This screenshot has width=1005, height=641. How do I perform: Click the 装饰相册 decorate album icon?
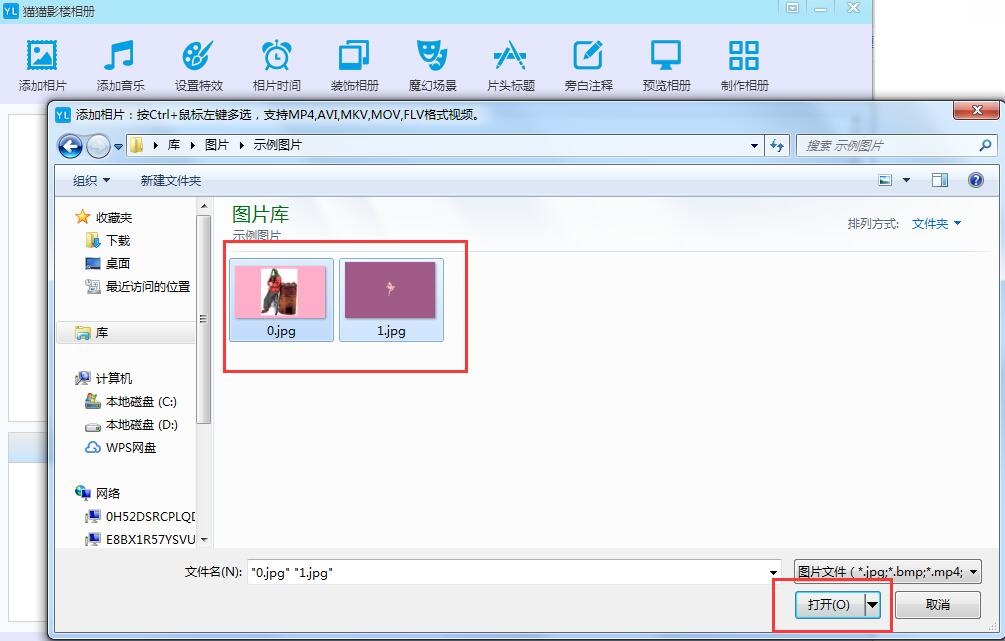coord(354,56)
